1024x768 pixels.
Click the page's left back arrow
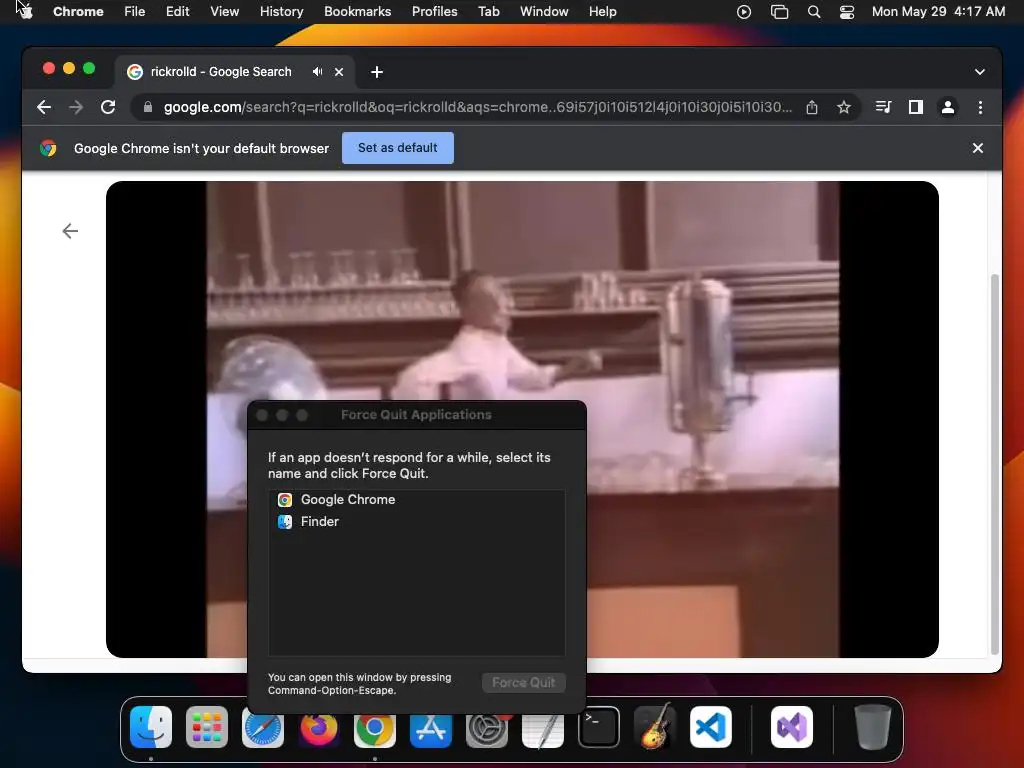70,231
